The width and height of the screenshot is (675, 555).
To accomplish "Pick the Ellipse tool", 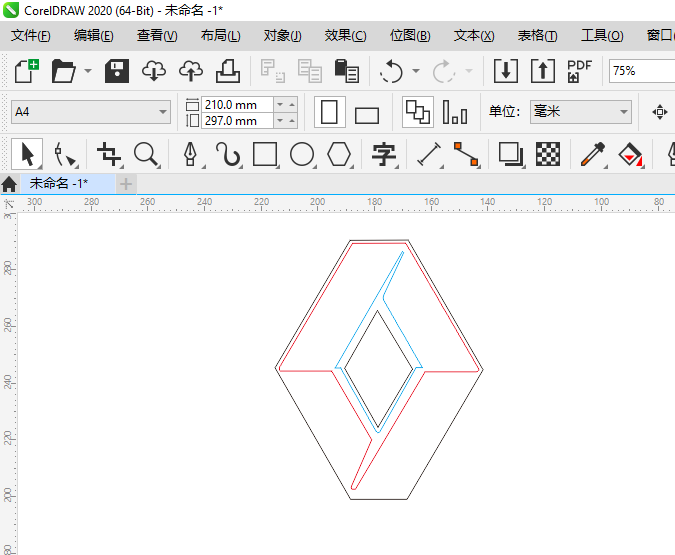I will [302, 154].
